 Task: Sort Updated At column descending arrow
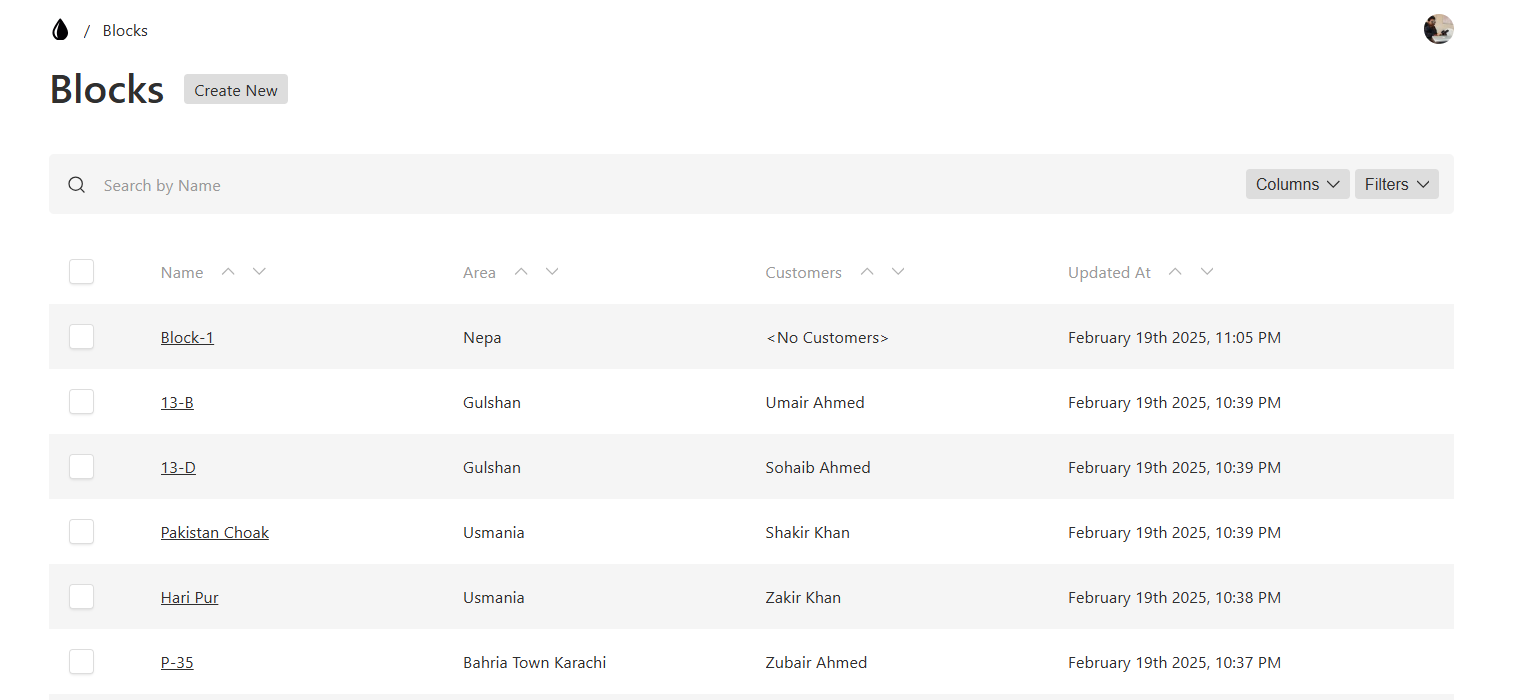[1207, 271]
